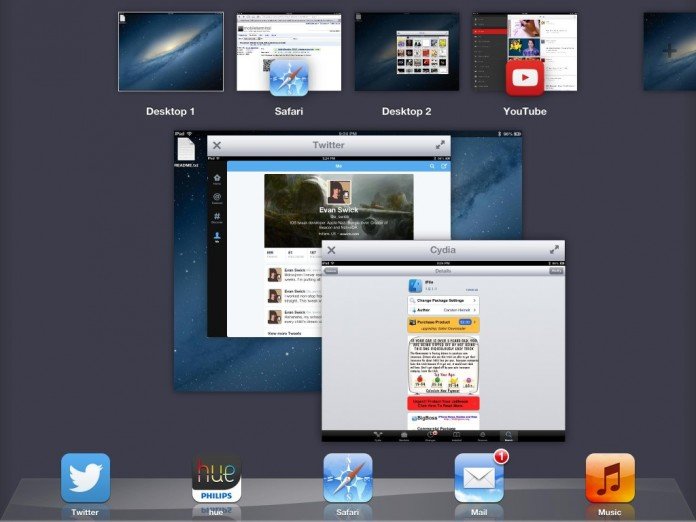Tap the iFile package icon in Cydia
This screenshot has width=696, height=522.
click(x=415, y=285)
